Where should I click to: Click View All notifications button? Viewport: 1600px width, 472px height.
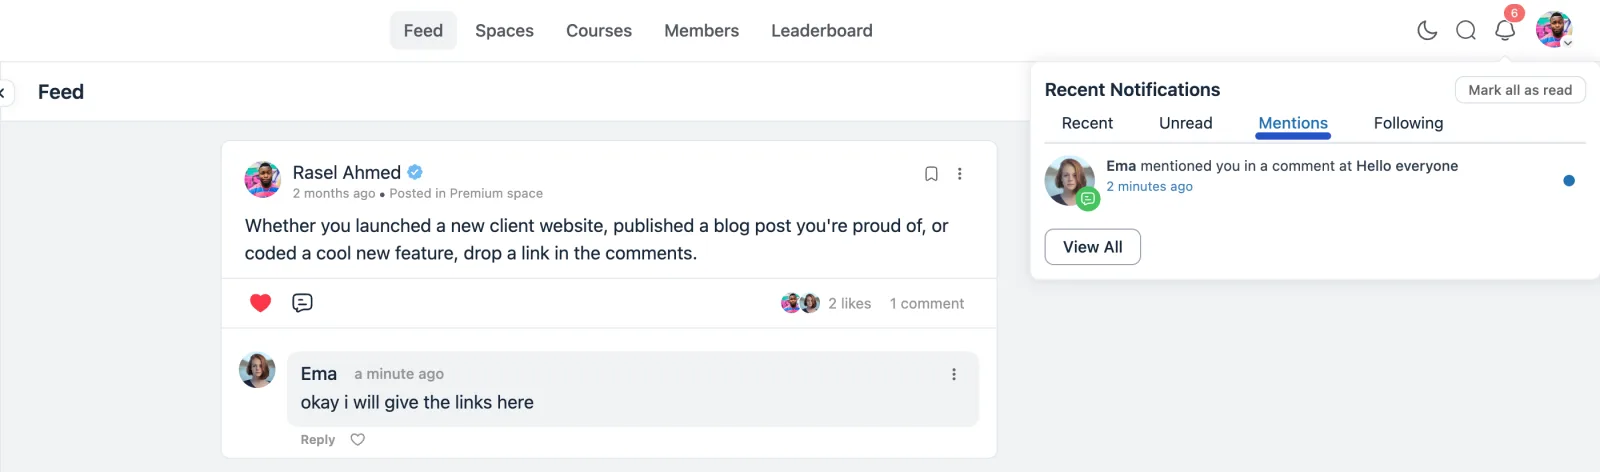(x=1093, y=247)
